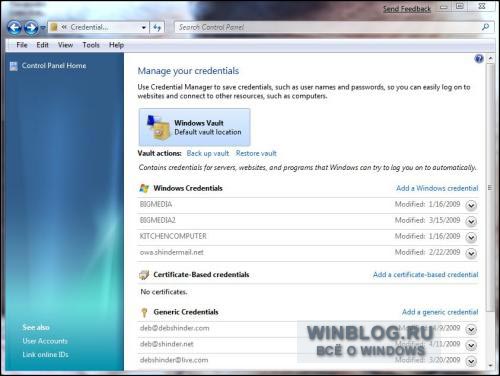Expand the debshinder@live.com credential chevron
Screen dimensions: 500x376
(471, 361)
